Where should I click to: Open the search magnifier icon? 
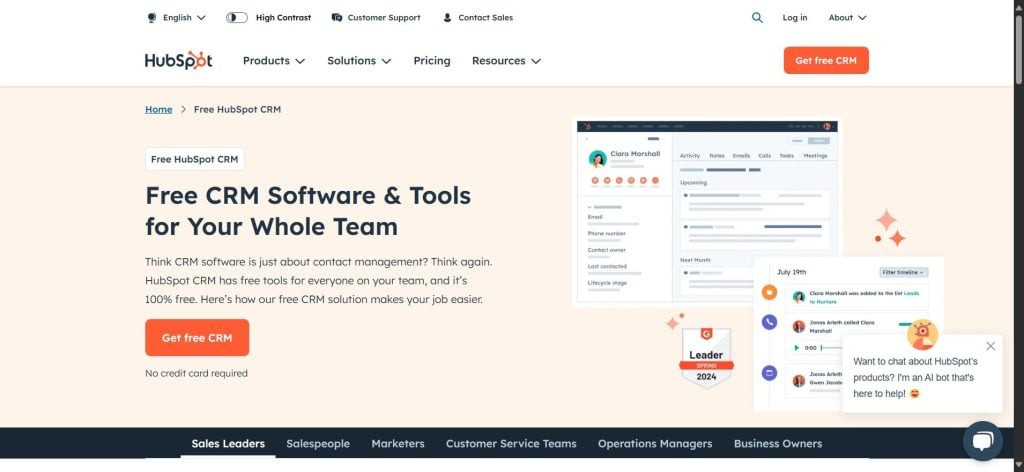757,17
